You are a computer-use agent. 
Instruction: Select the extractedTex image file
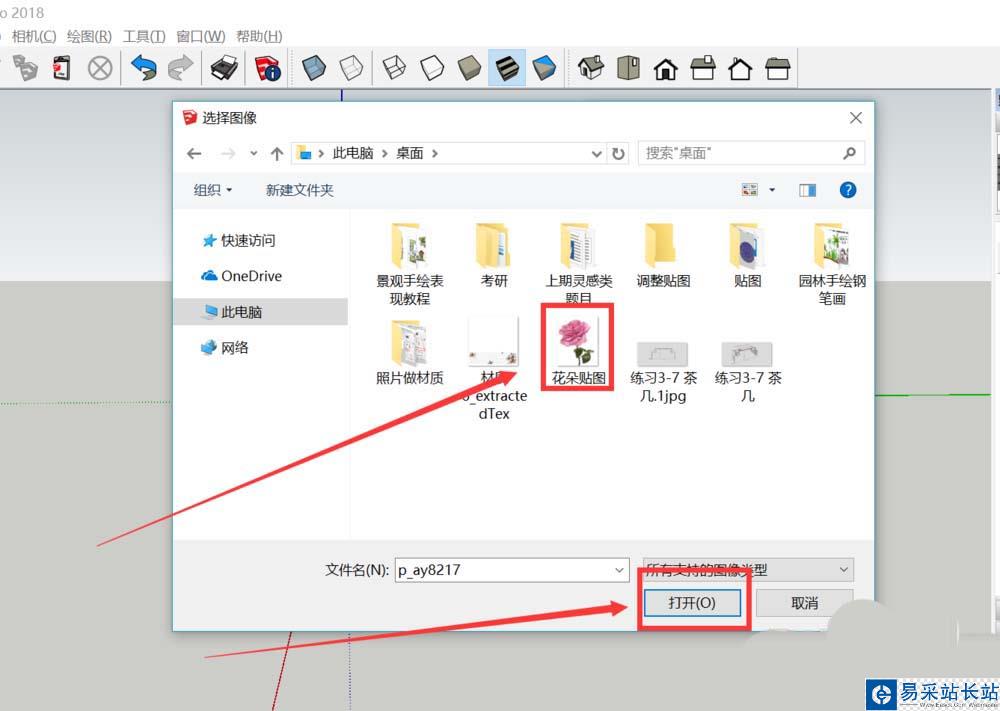pos(494,369)
